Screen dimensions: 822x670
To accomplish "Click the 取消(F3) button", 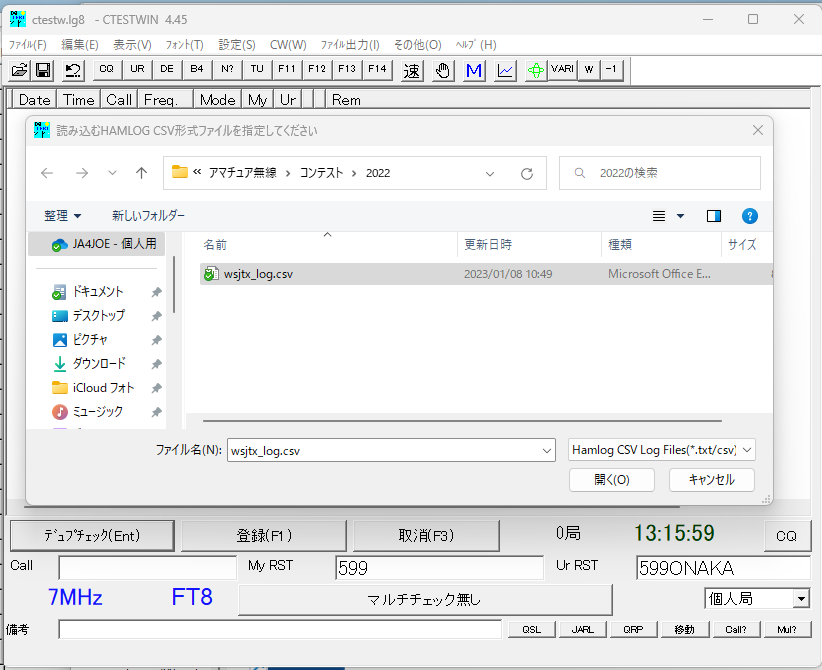I will point(426,536).
